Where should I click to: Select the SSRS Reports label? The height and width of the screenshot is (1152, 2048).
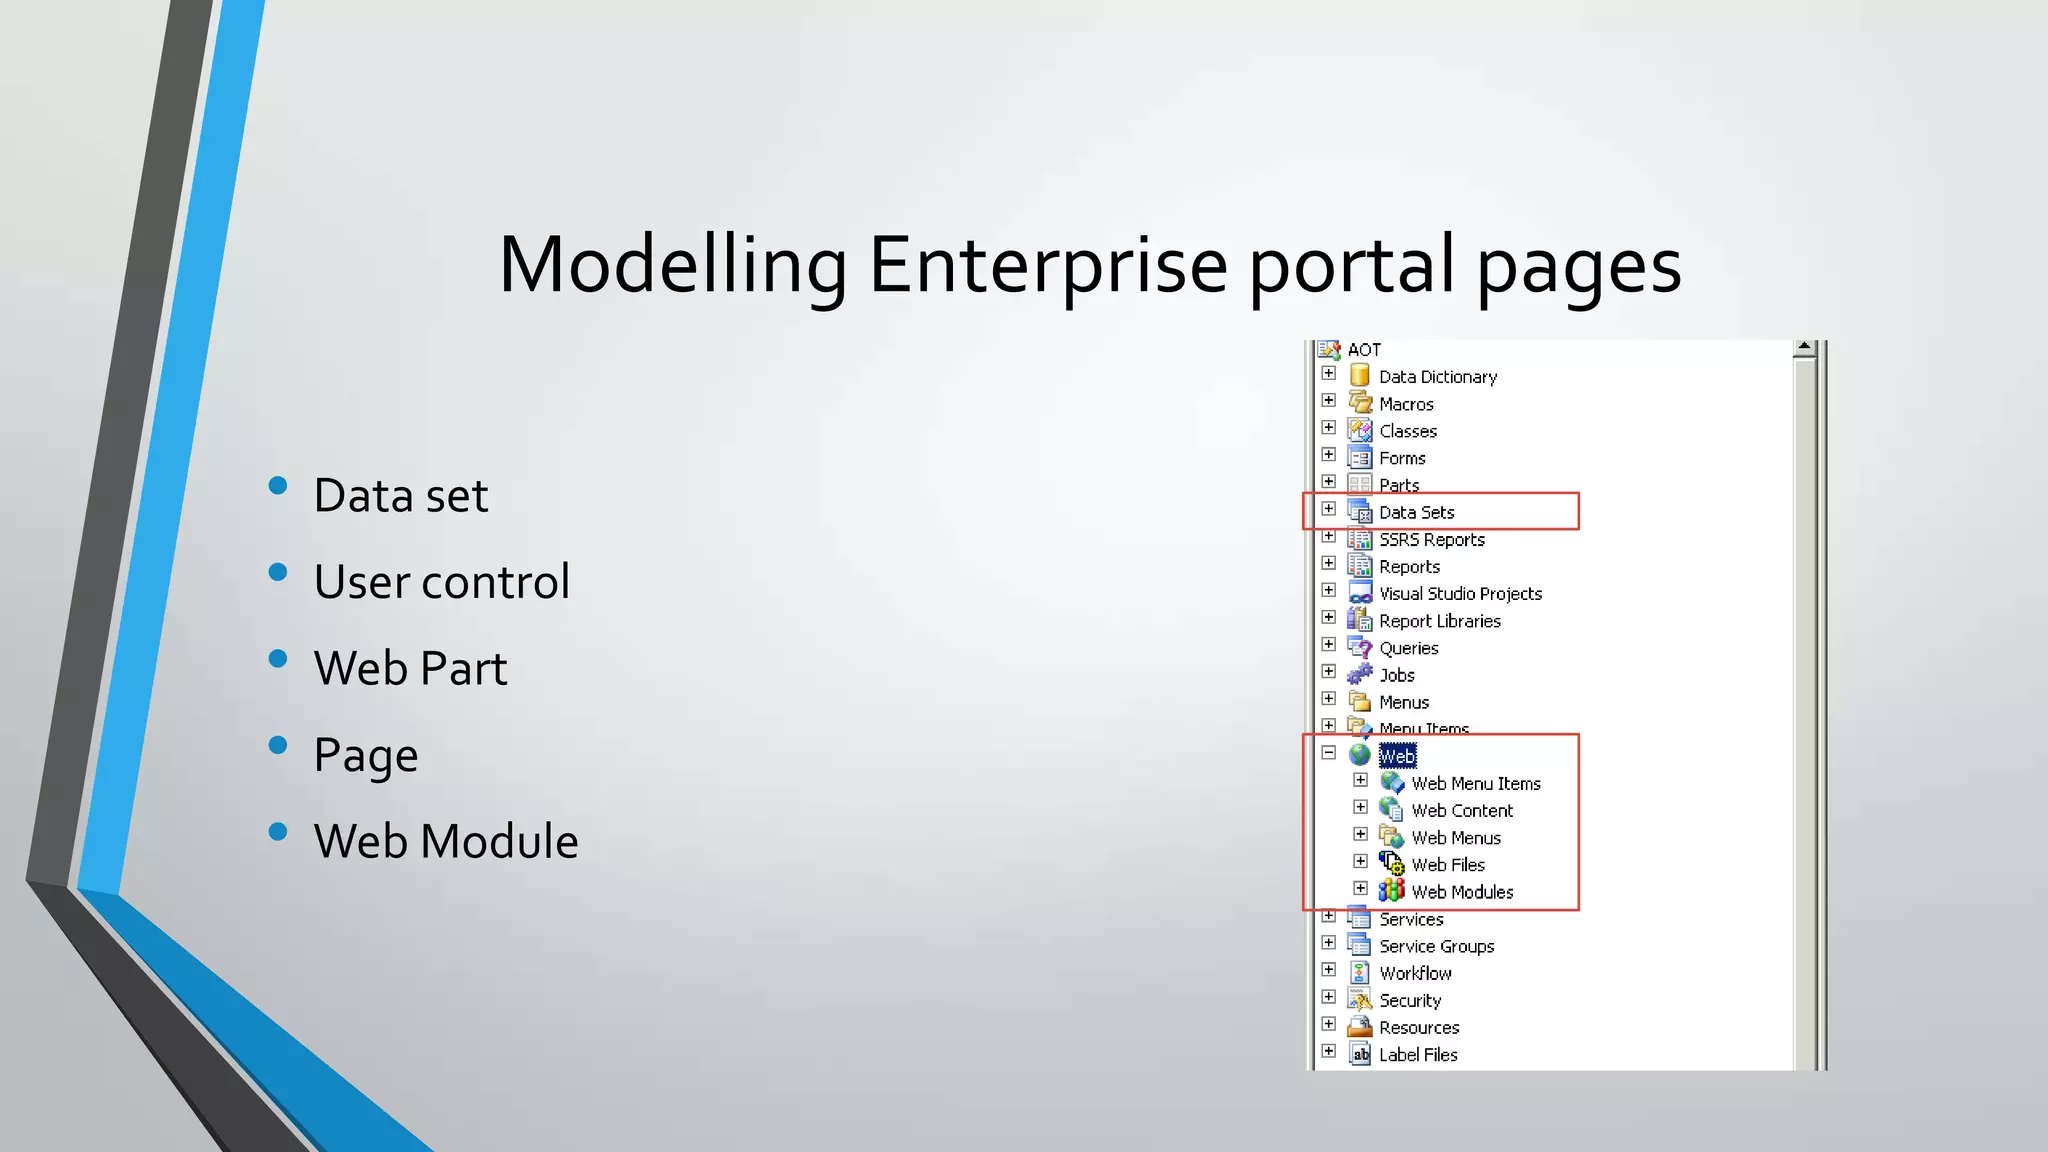click(x=1432, y=540)
